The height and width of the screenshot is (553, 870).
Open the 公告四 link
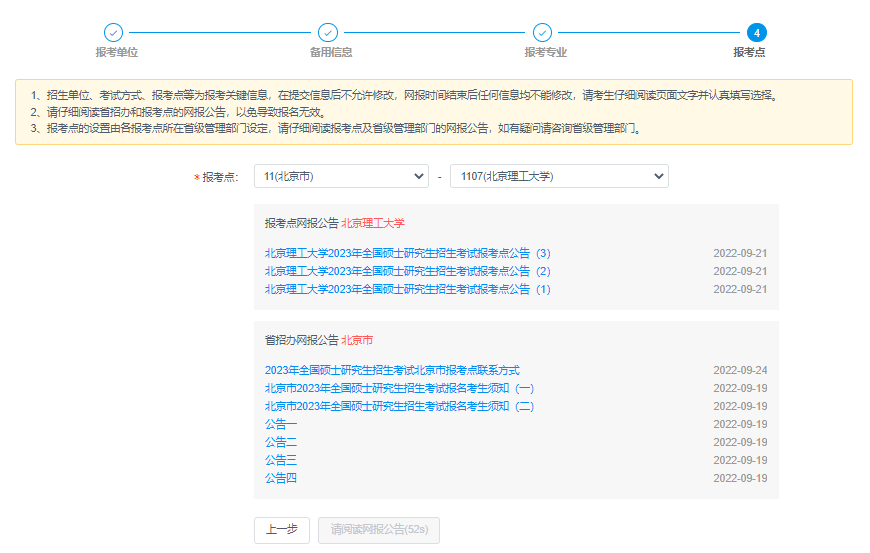(281, 478)
